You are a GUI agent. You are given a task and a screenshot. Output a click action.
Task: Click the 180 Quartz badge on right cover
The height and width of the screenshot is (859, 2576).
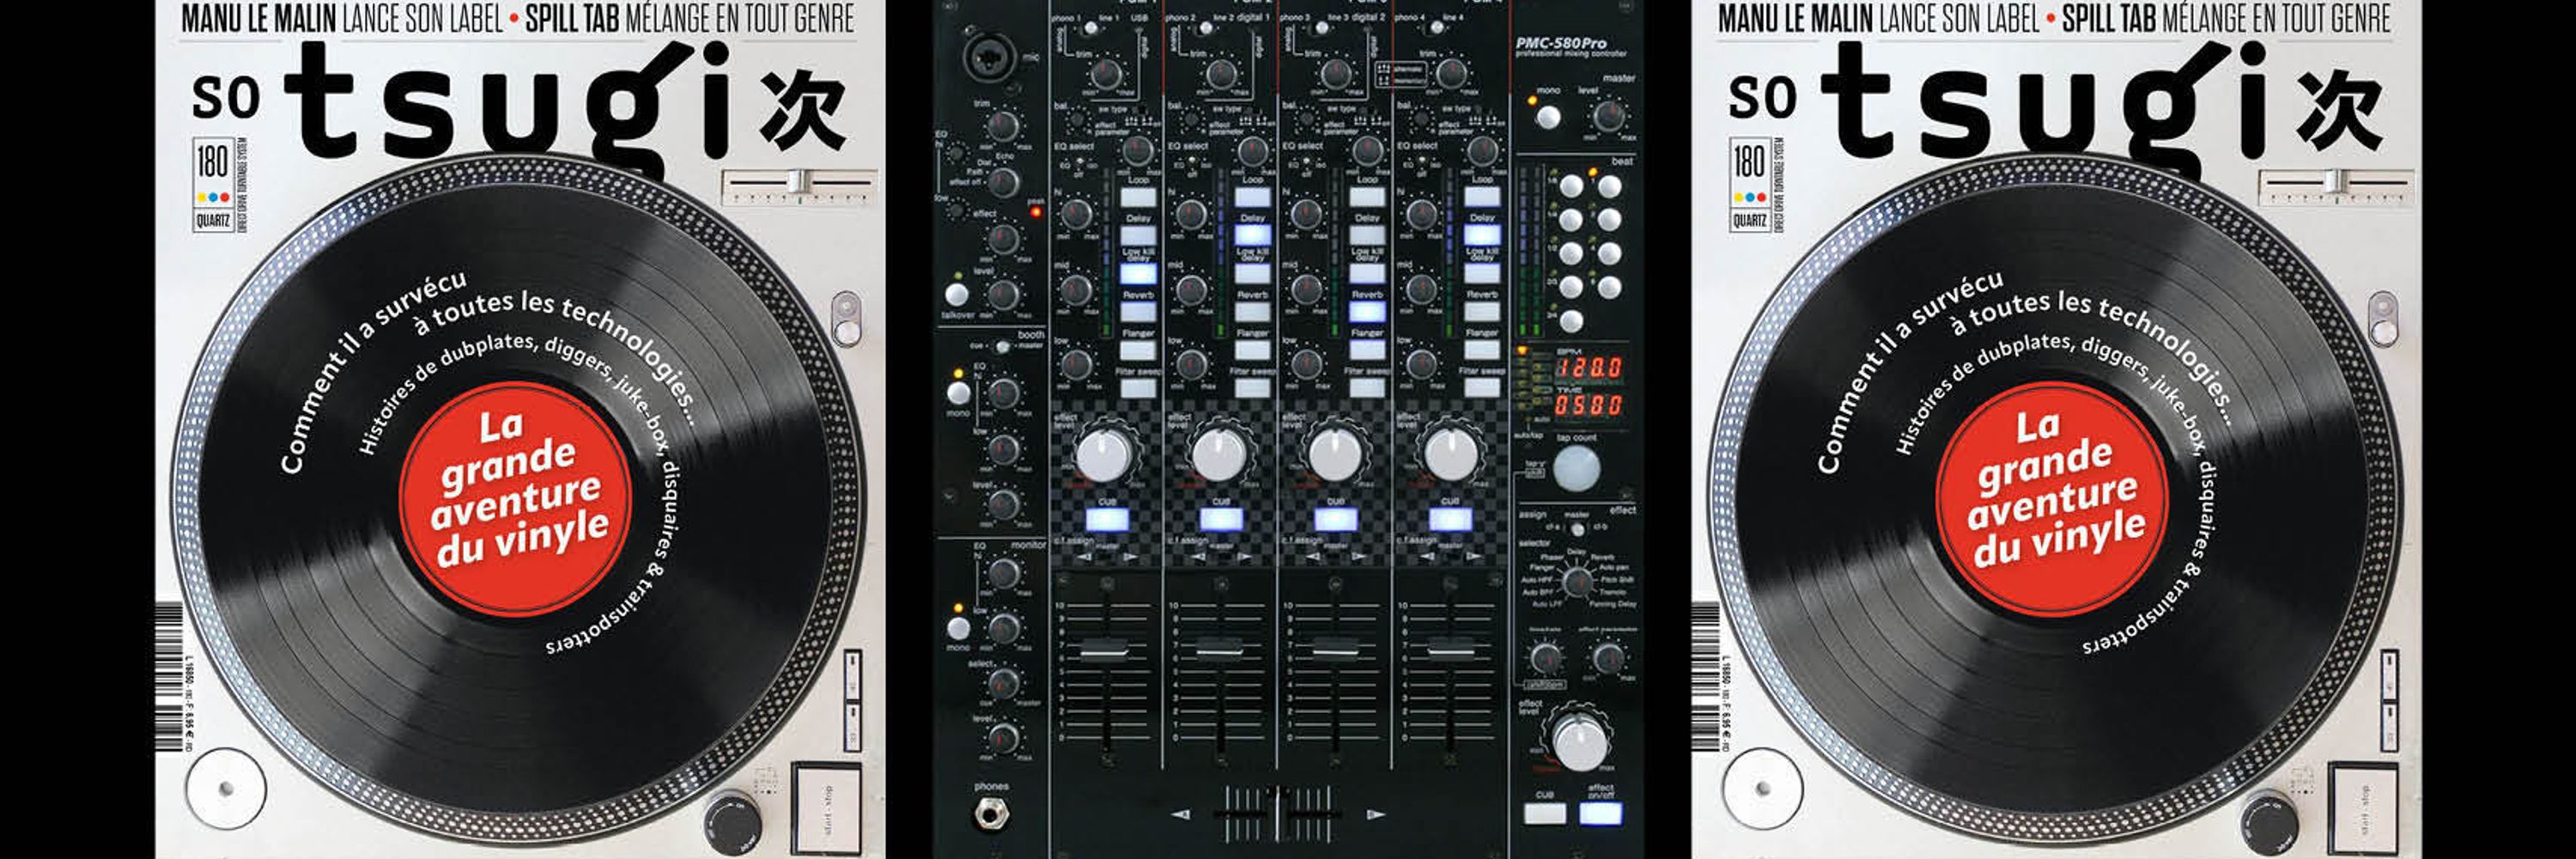[1749, 186]
